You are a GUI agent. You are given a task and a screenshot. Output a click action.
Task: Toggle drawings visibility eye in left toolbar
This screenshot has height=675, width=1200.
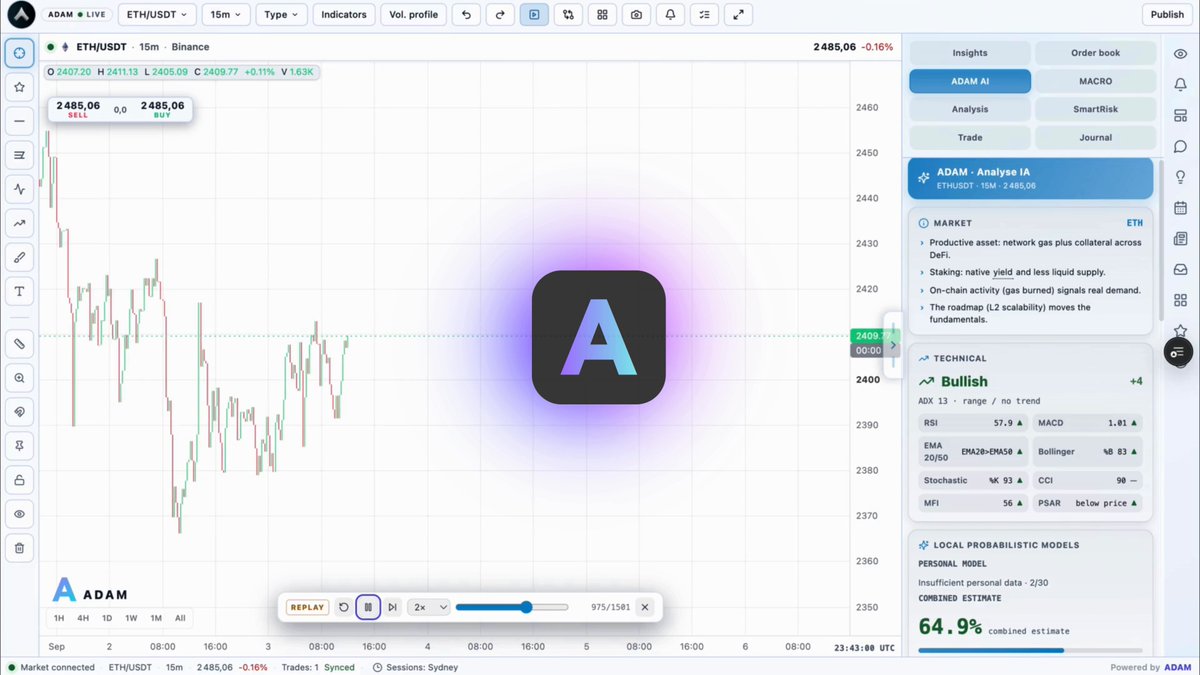tap(19, 514)
